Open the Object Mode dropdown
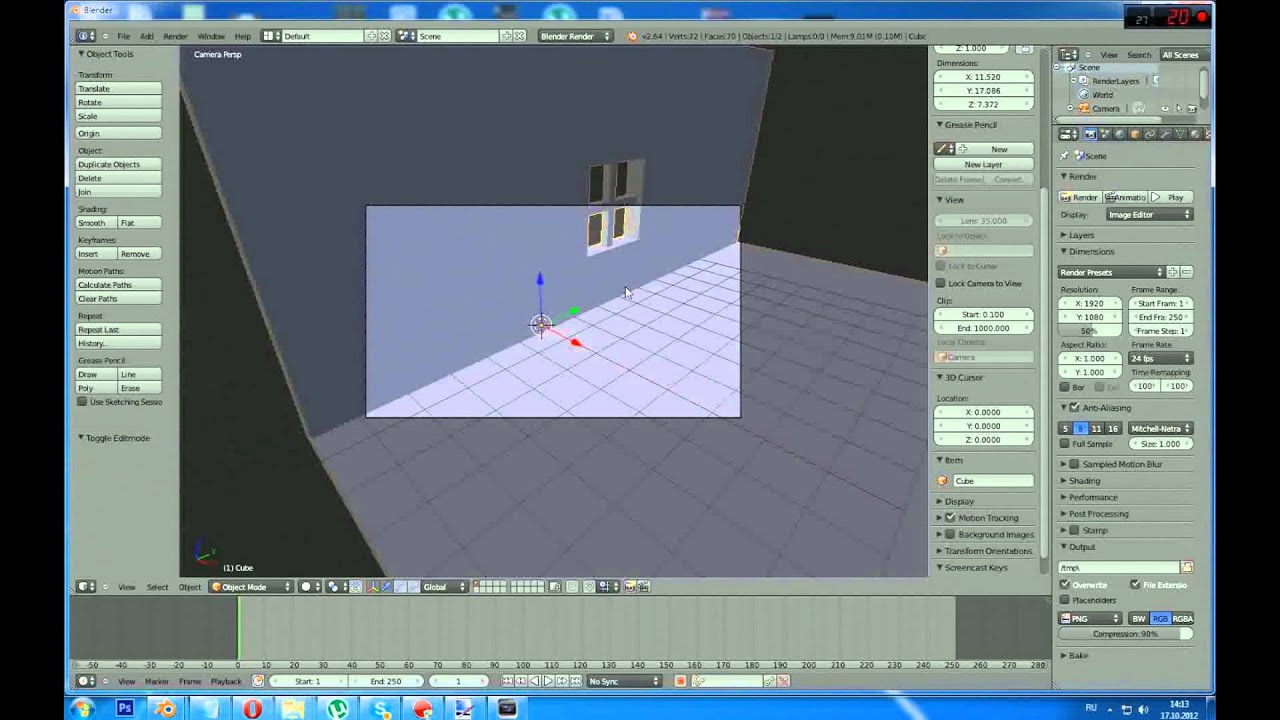 pos(251,587)
